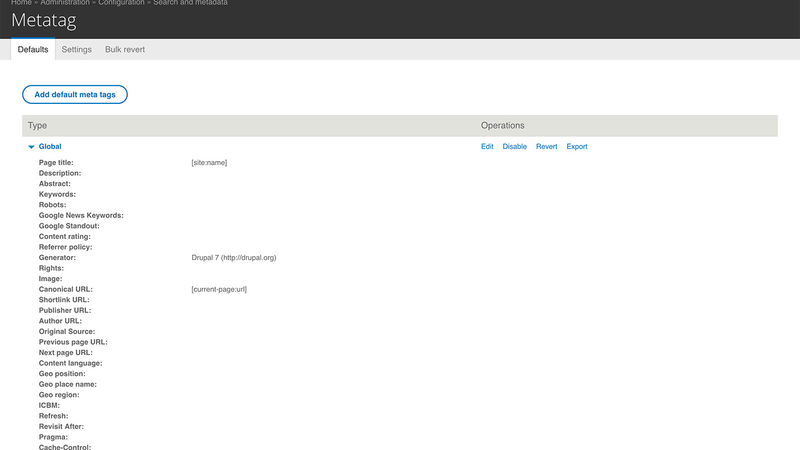Viewport: 800px width, 450px height.
Task: Select the '[site:name]' value
Action: click(x=209, y=163)
